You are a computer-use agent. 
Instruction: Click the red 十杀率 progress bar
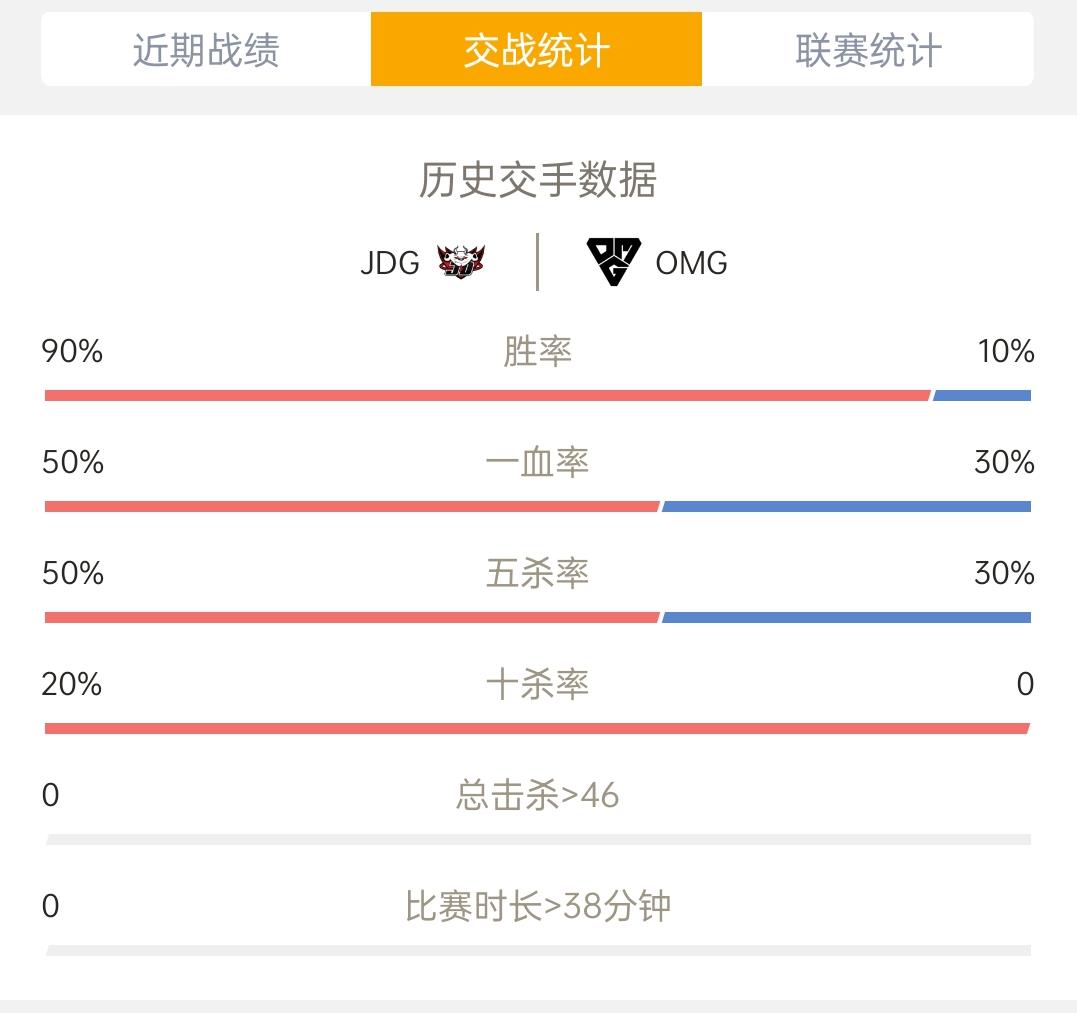coord(538,729)
